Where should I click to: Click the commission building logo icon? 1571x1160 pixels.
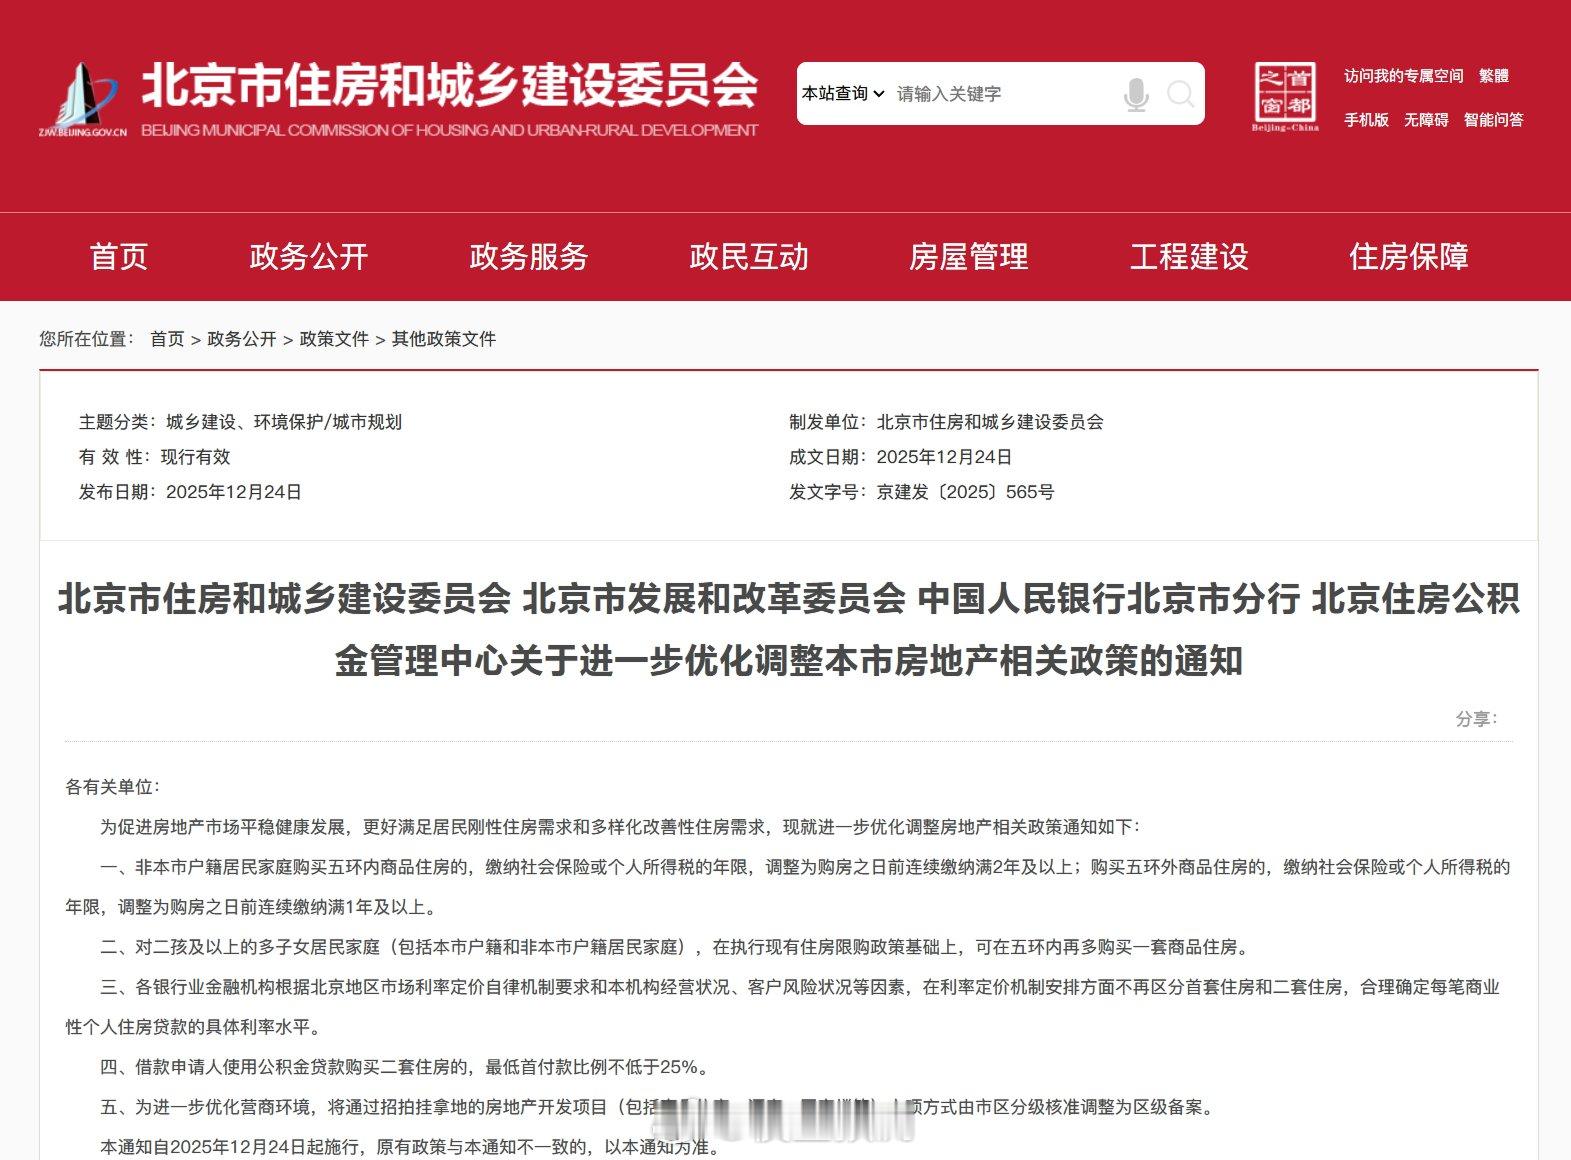[x=83, y=98]
